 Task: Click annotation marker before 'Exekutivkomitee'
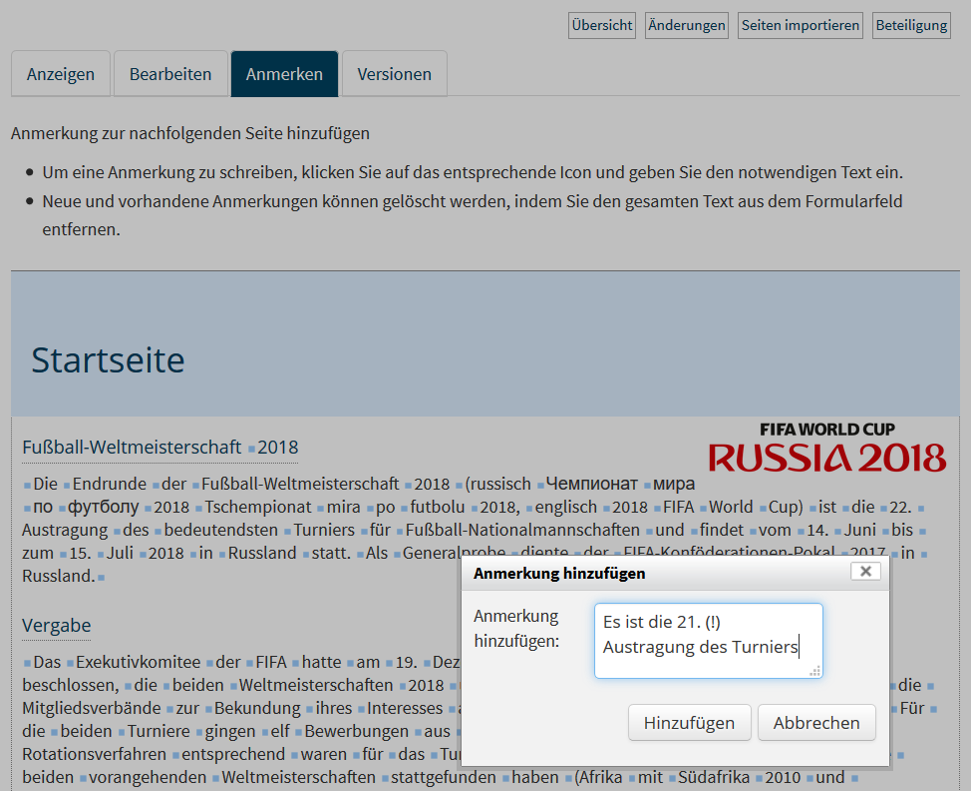(x=70, y=663)
